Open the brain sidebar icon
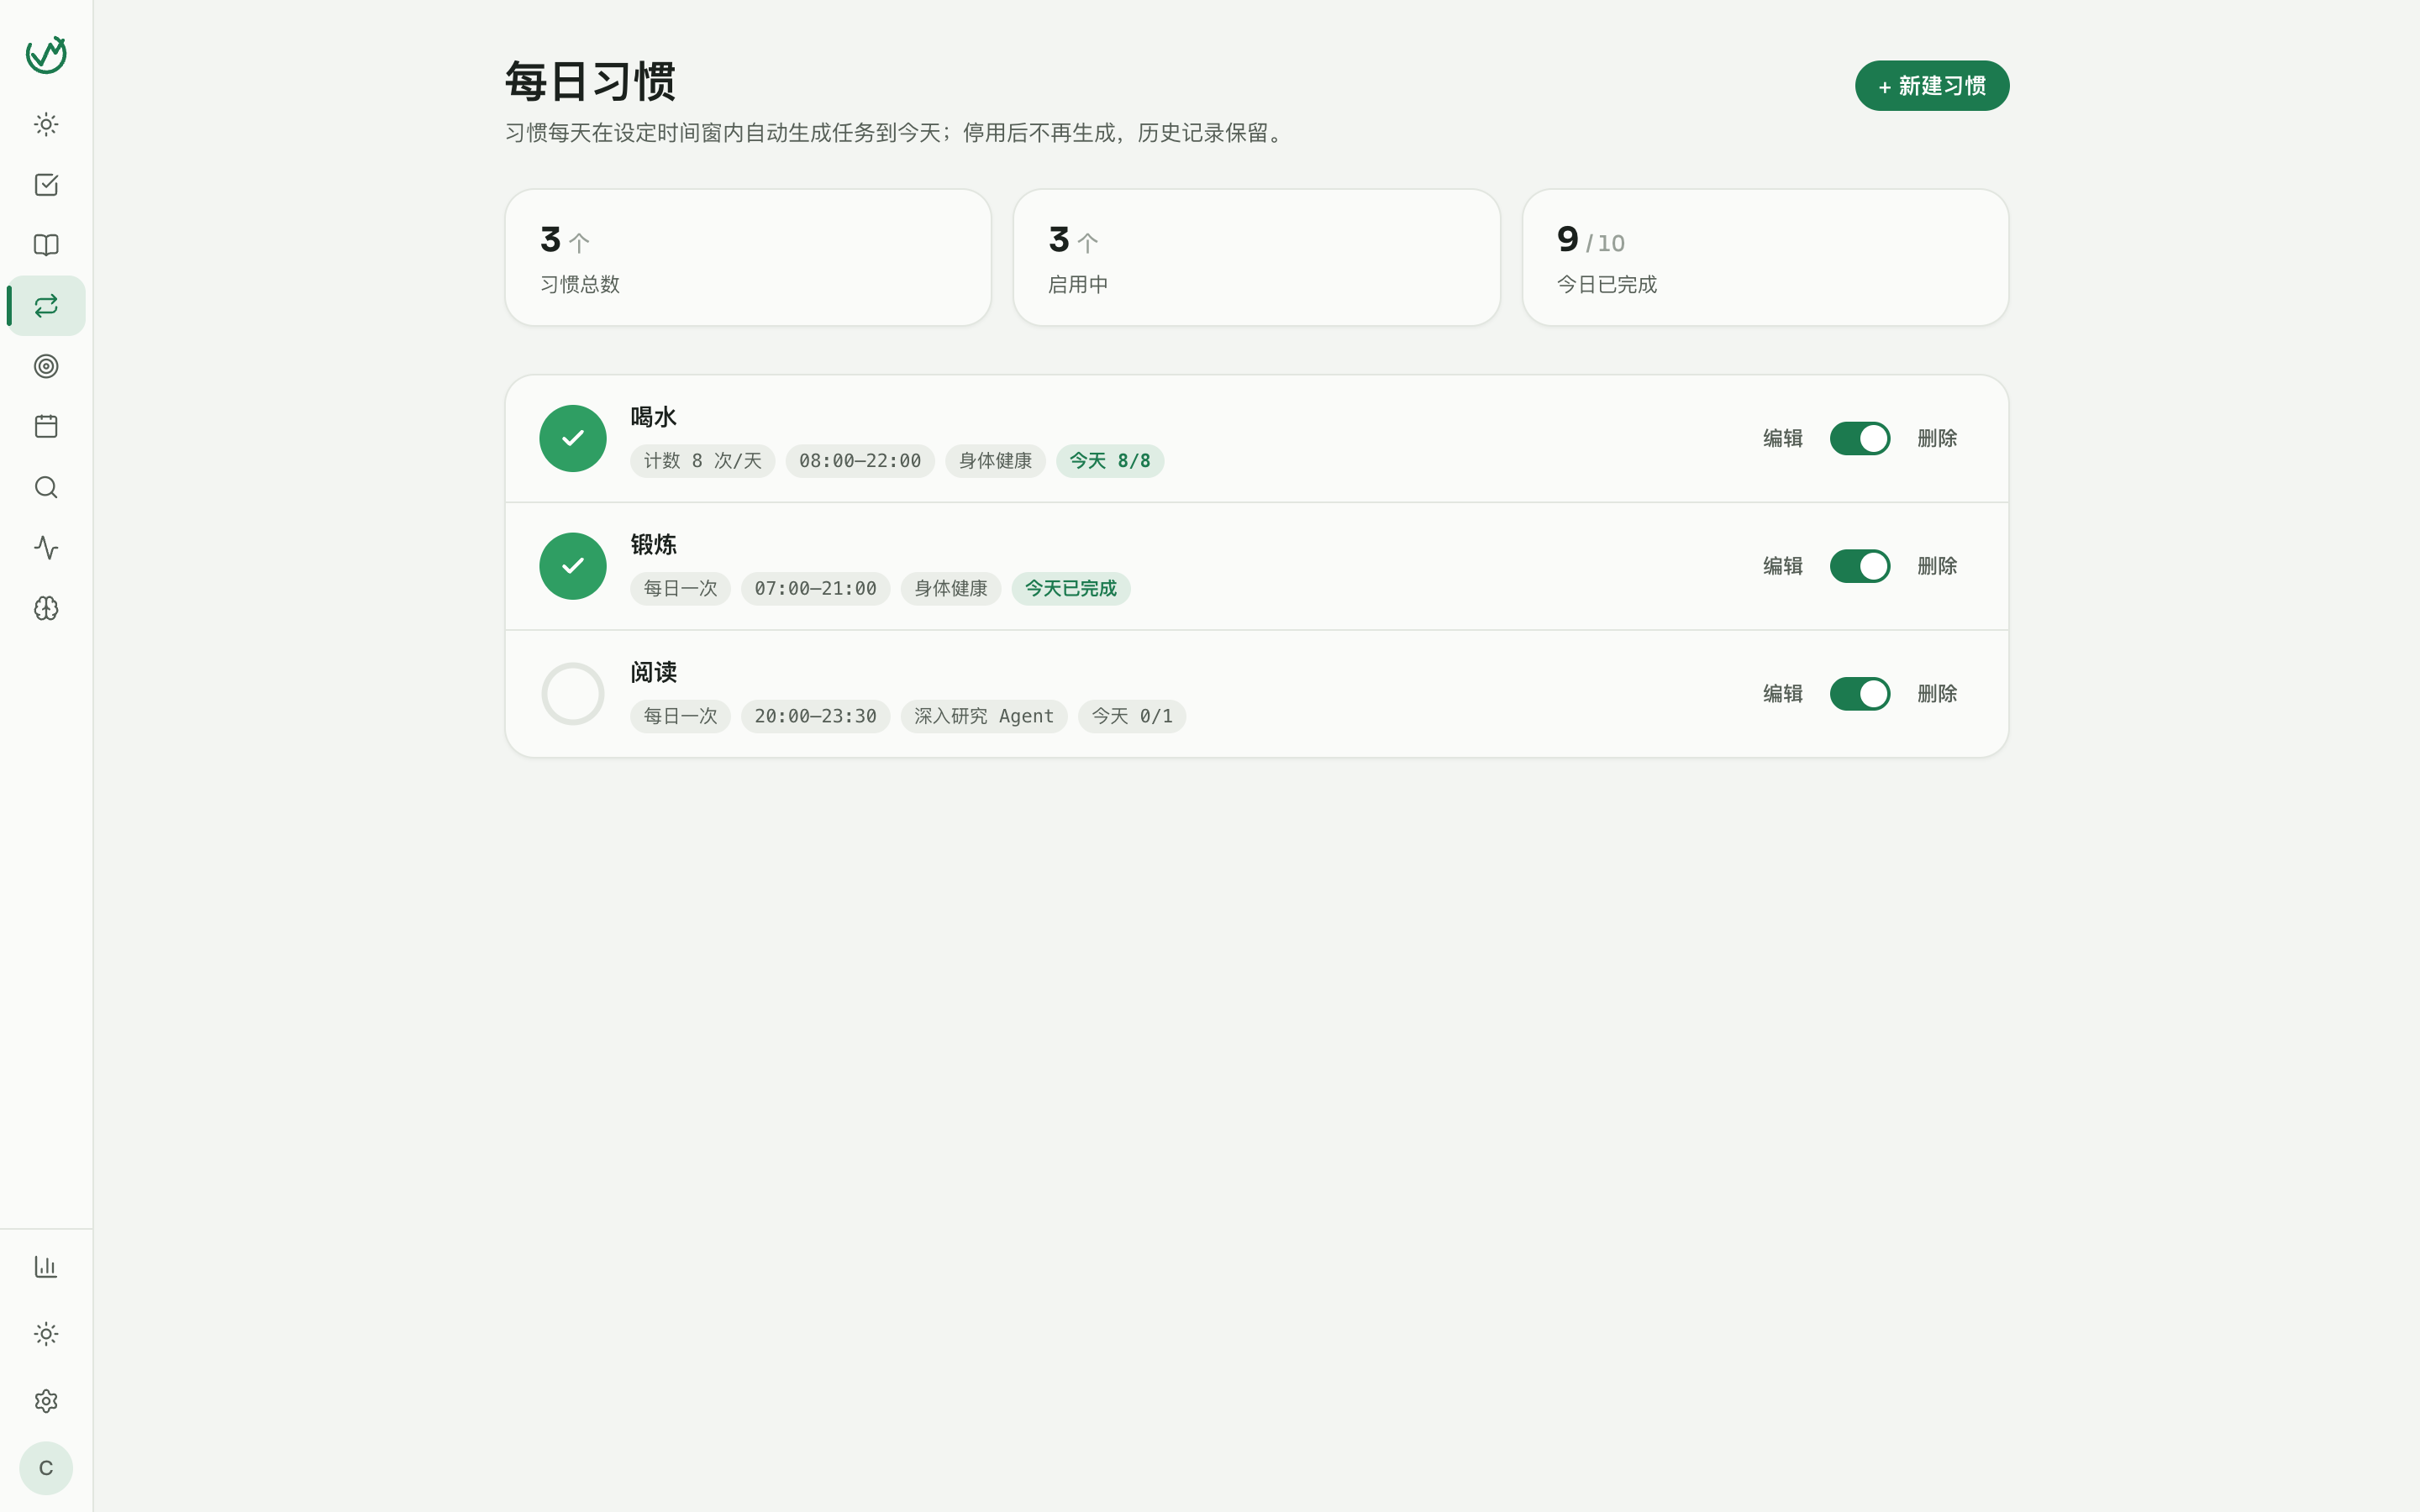The height and width of the screenshot is (1512, 2420). pos(46,608)
